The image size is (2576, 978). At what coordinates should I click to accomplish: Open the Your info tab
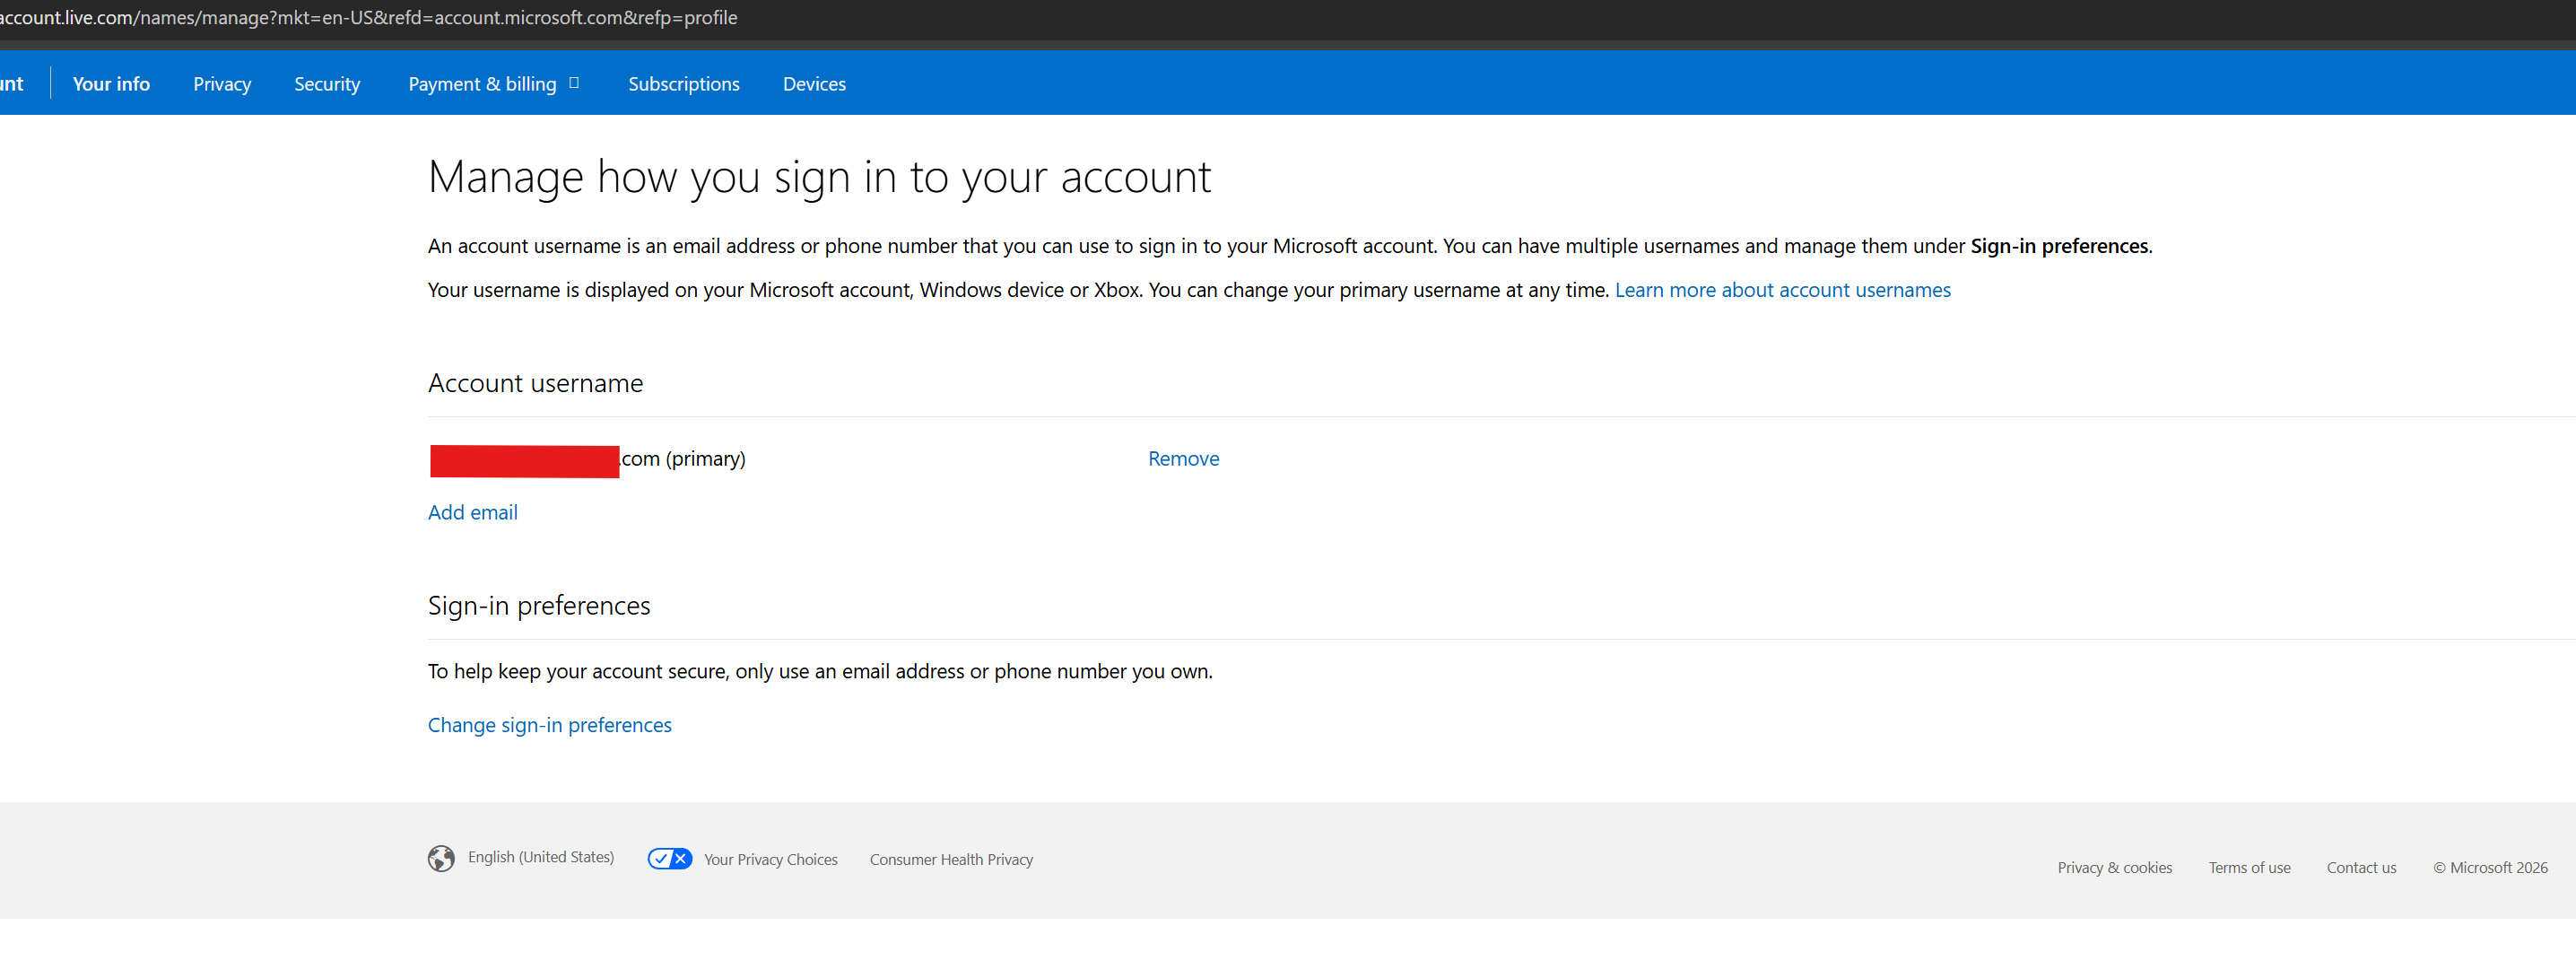point(111,84)
